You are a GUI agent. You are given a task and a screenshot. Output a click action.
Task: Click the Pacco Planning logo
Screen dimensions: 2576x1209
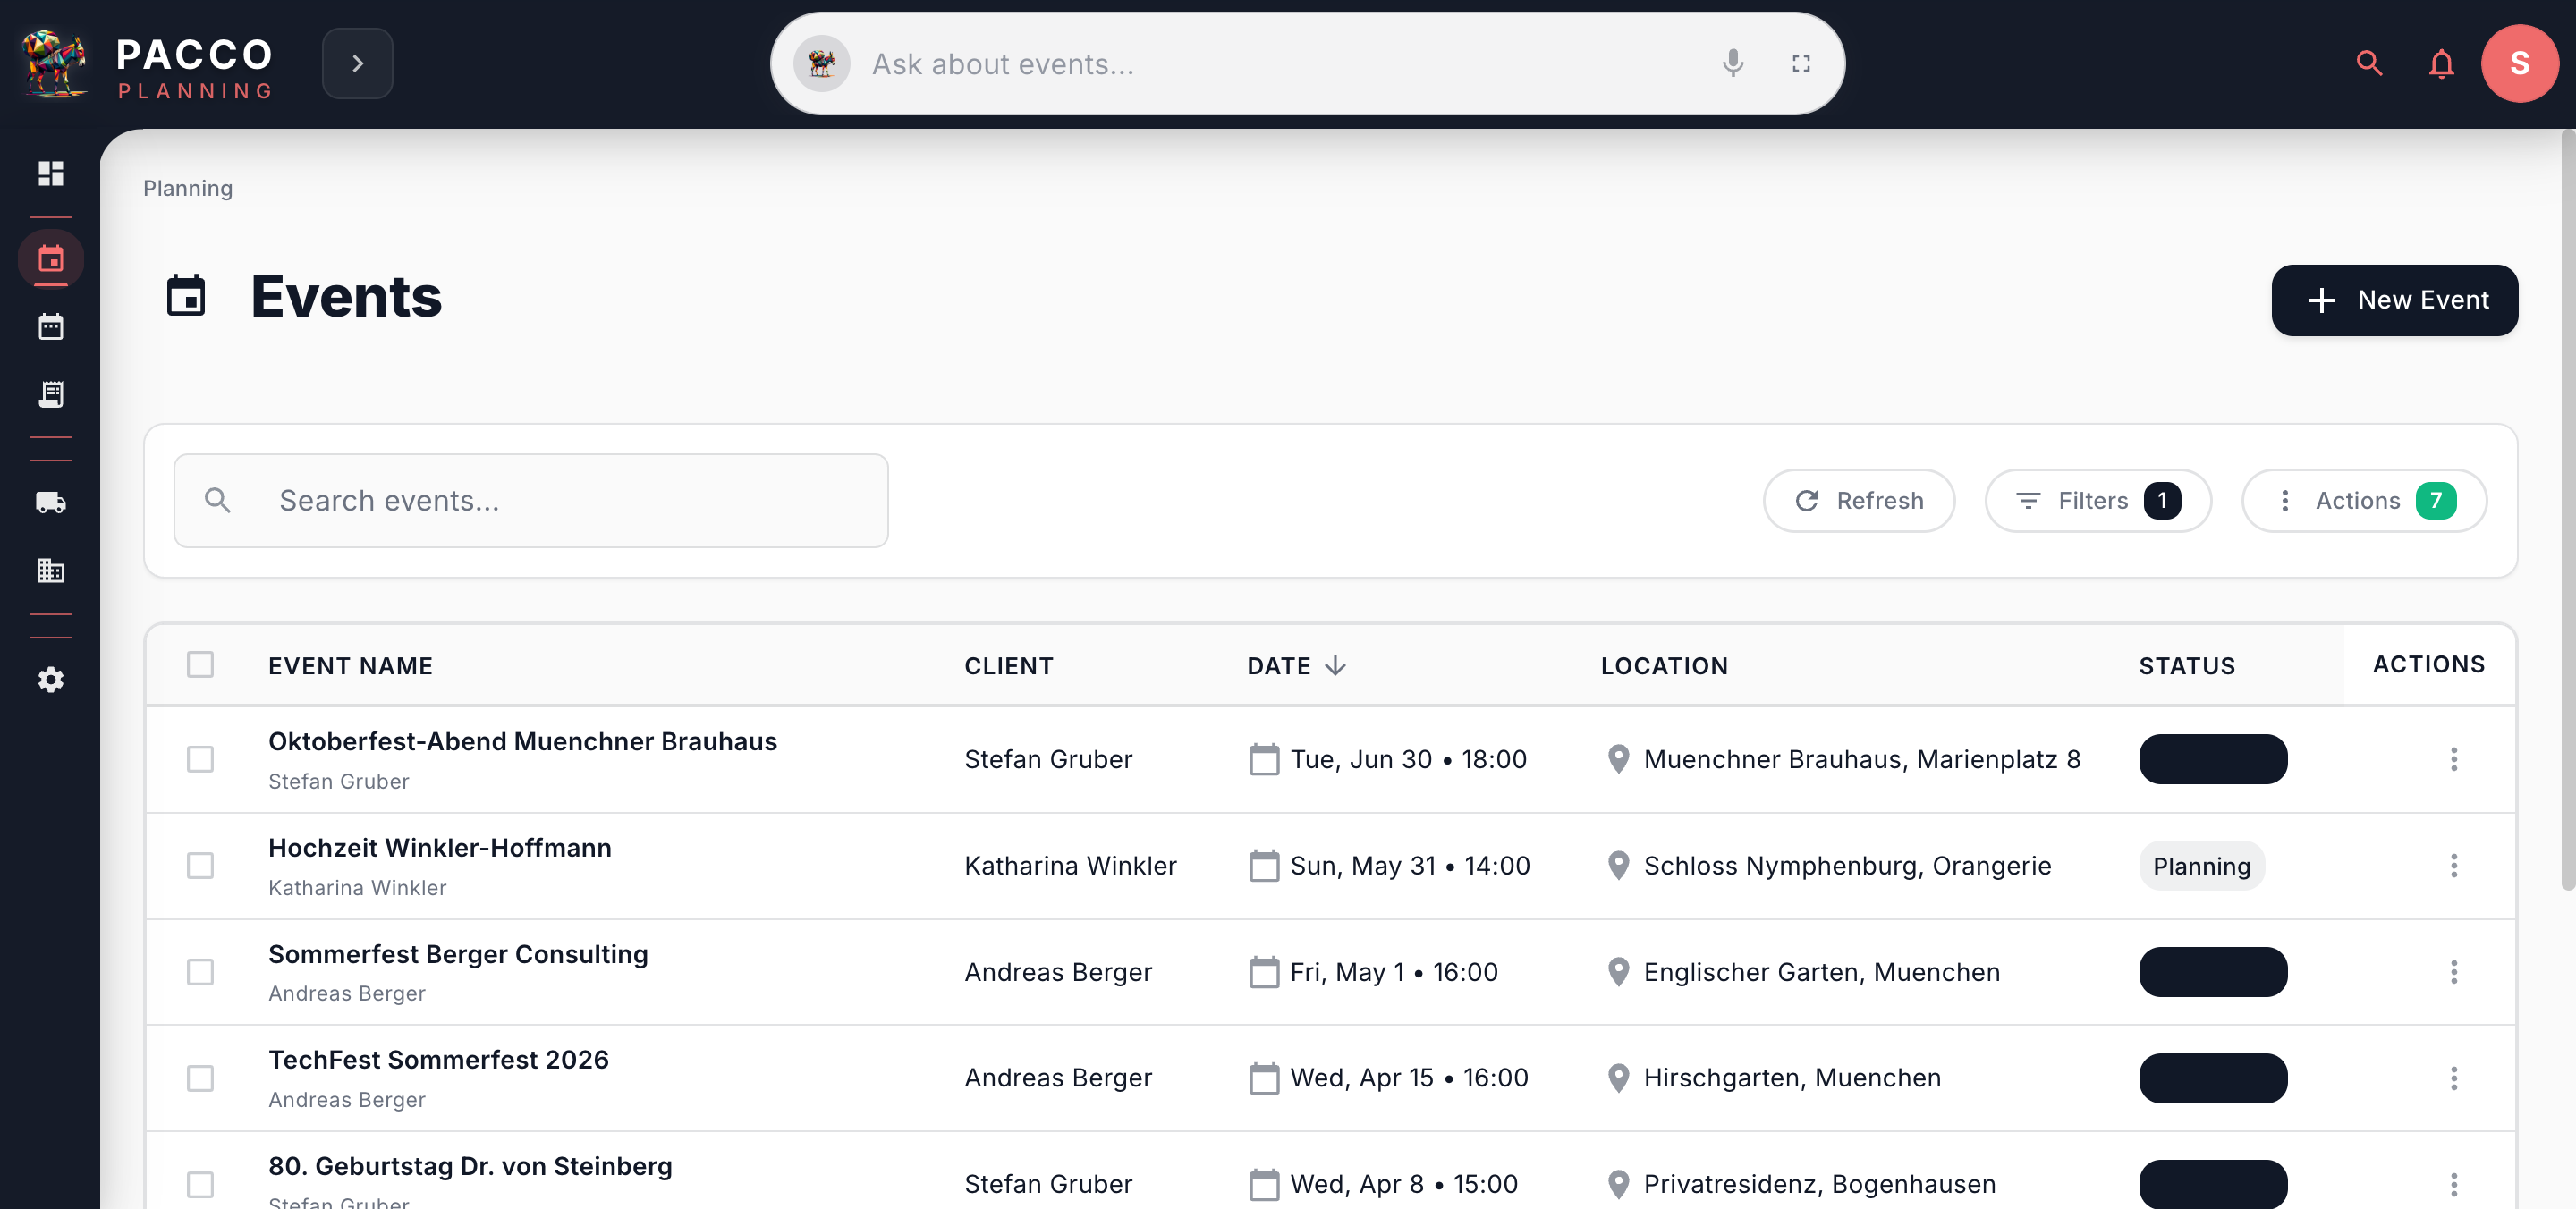147,64
